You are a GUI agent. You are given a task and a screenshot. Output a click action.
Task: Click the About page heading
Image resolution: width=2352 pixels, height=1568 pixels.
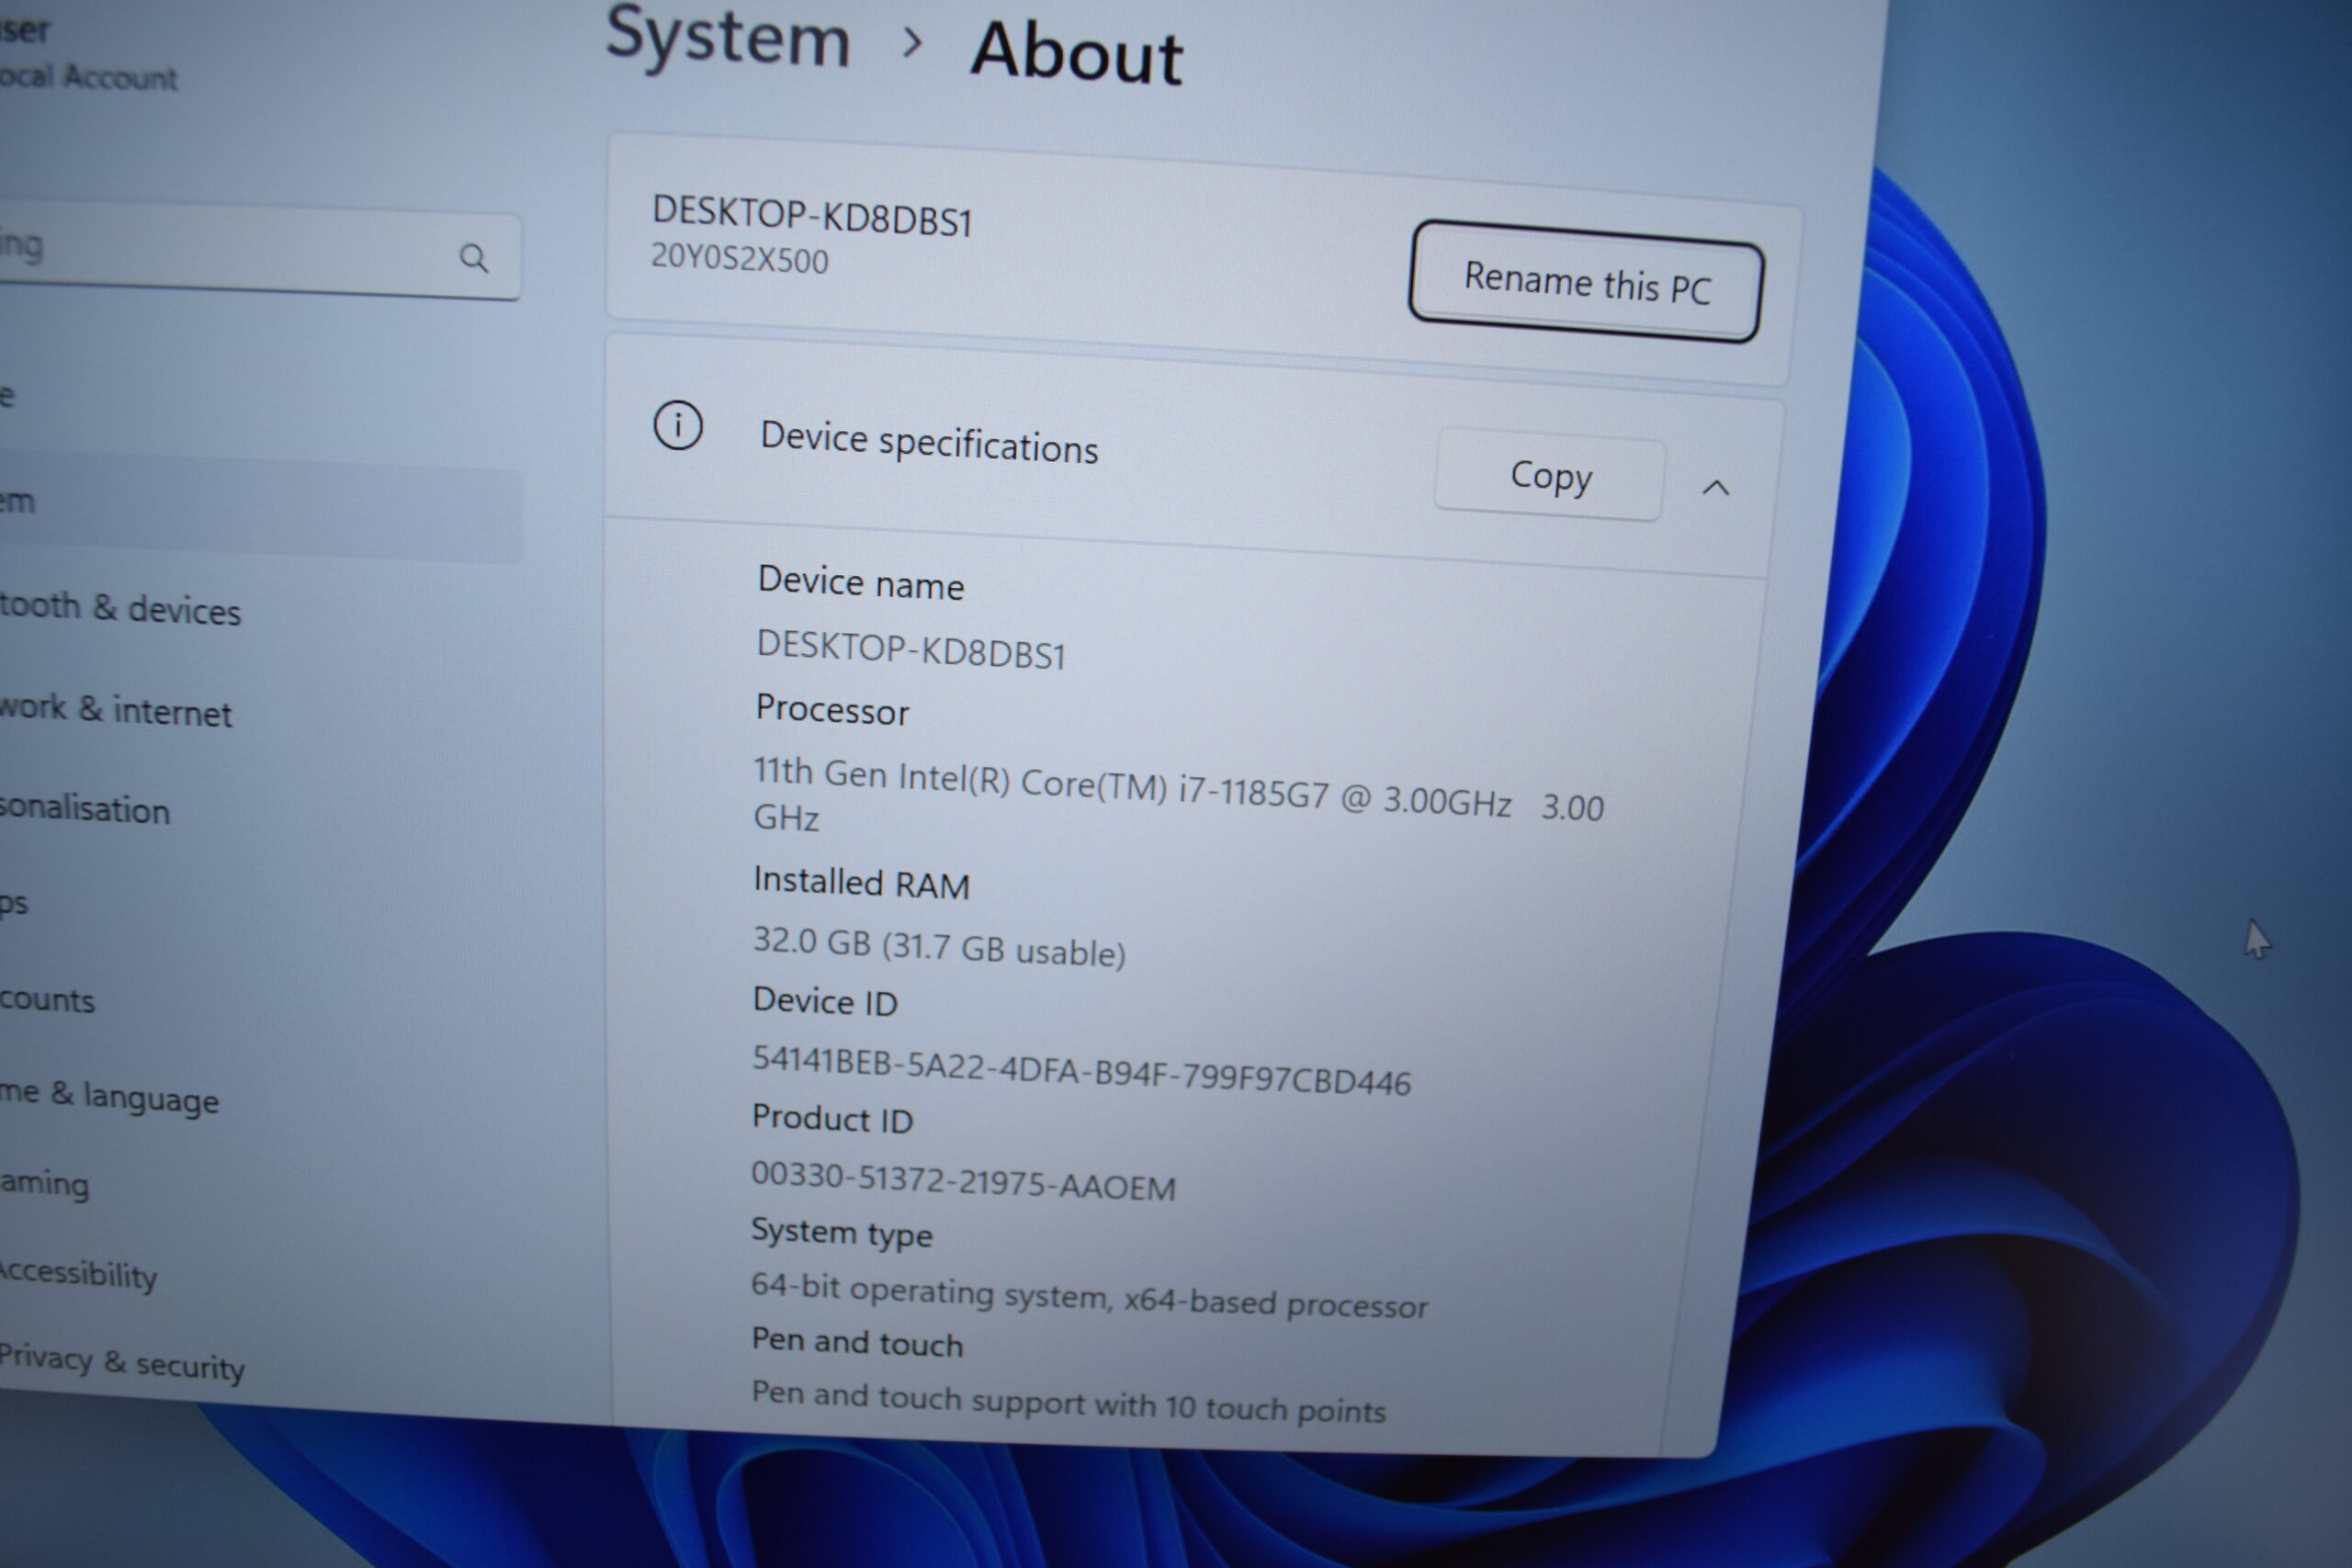tap(1077, 52)
